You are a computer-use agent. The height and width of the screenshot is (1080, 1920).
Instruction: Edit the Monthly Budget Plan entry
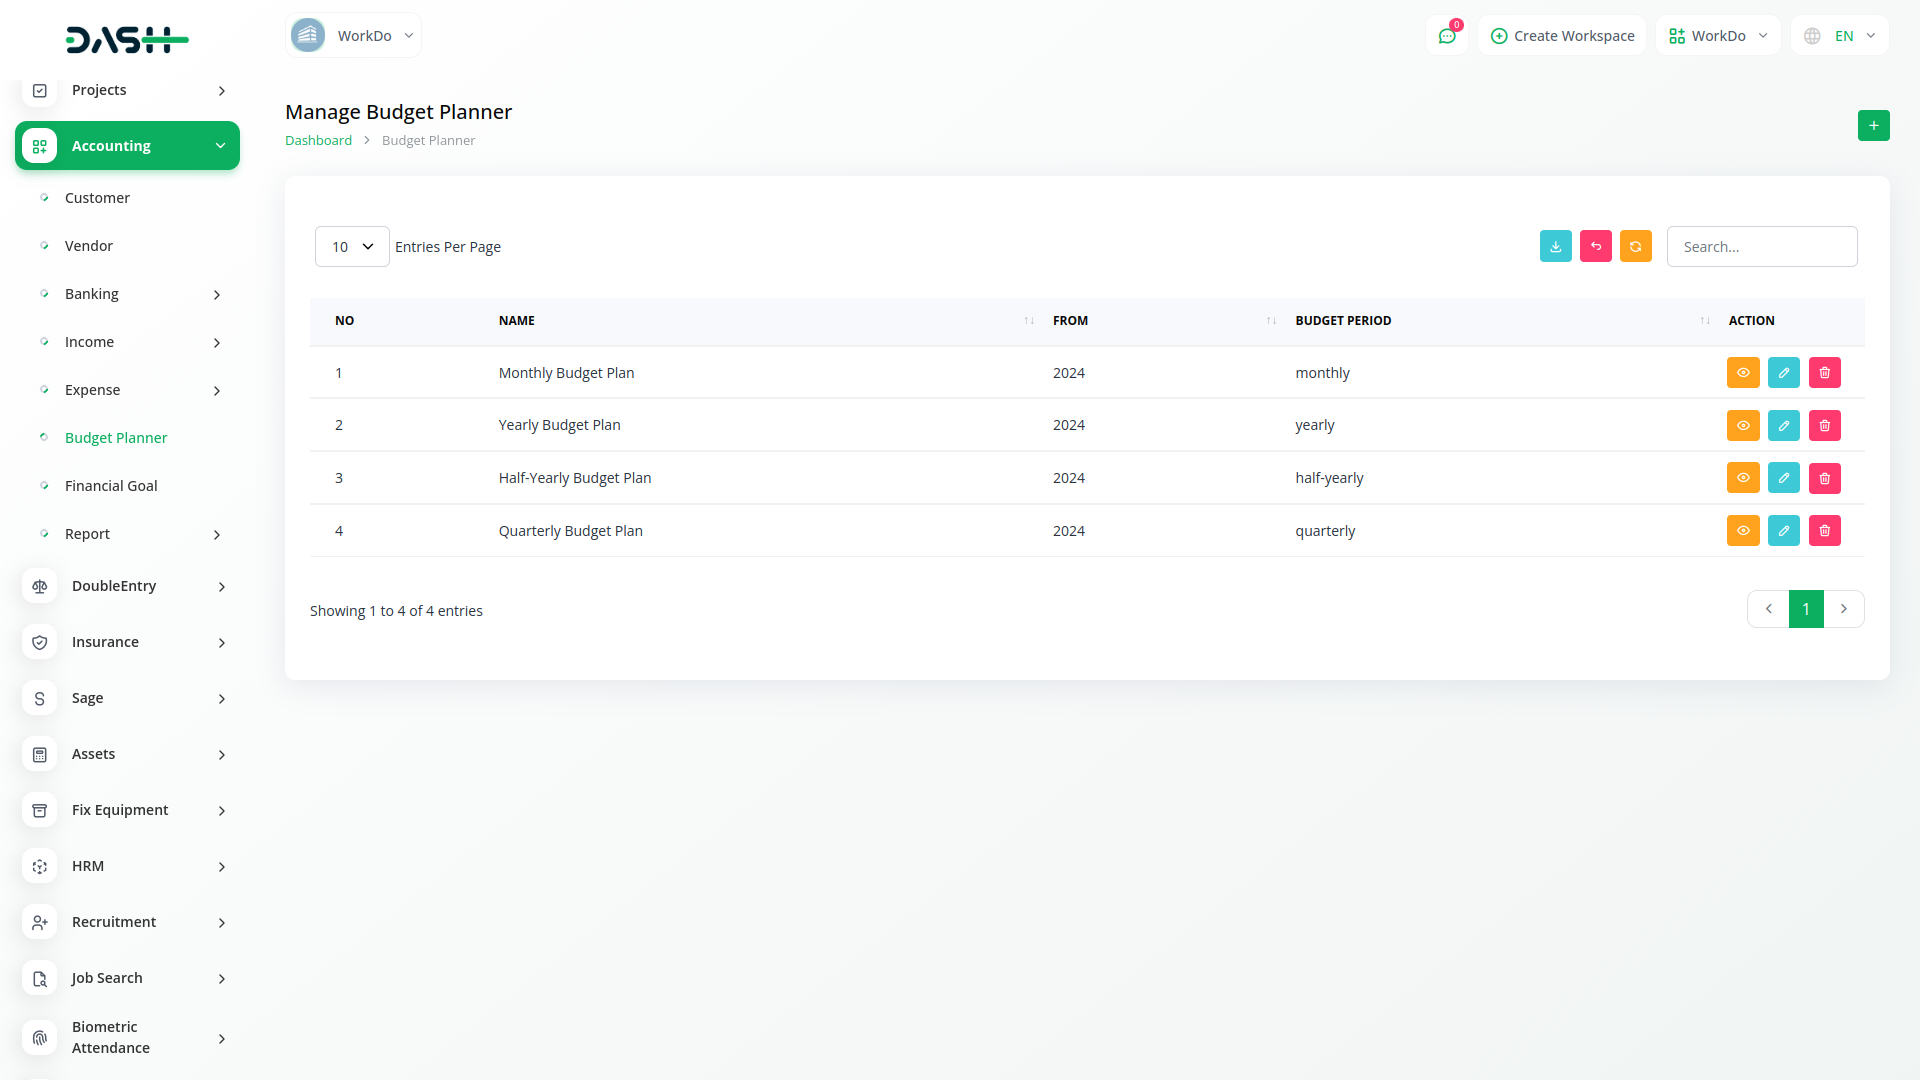[1783, 373]
